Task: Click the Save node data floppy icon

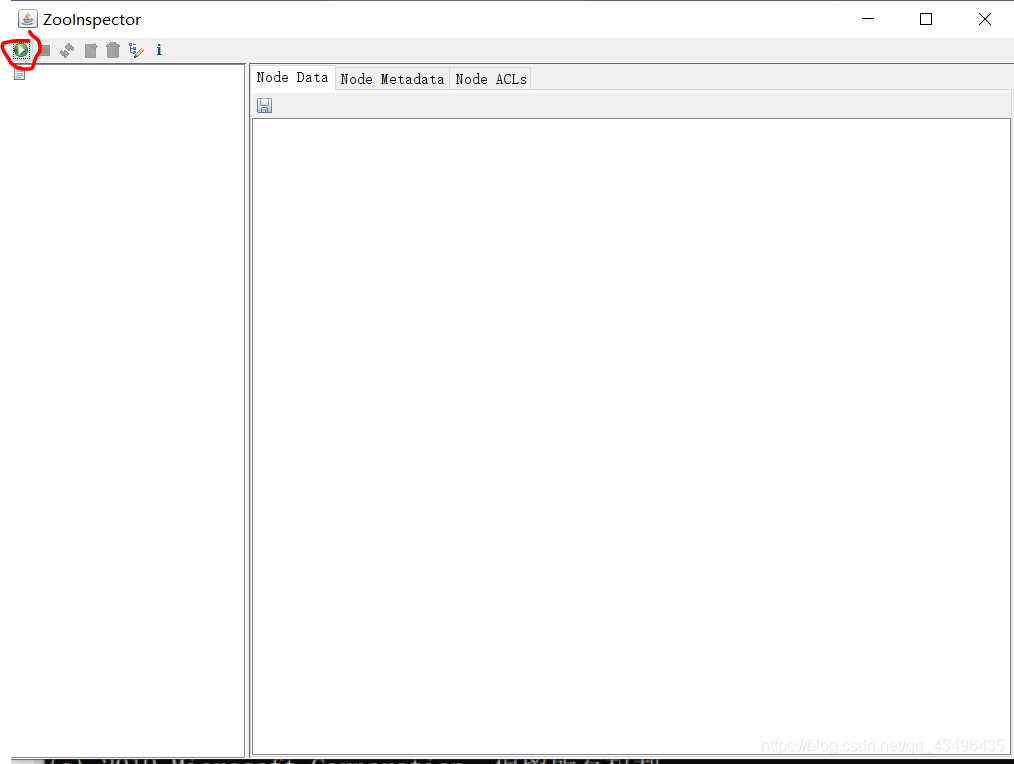Action: click(264, 105)
